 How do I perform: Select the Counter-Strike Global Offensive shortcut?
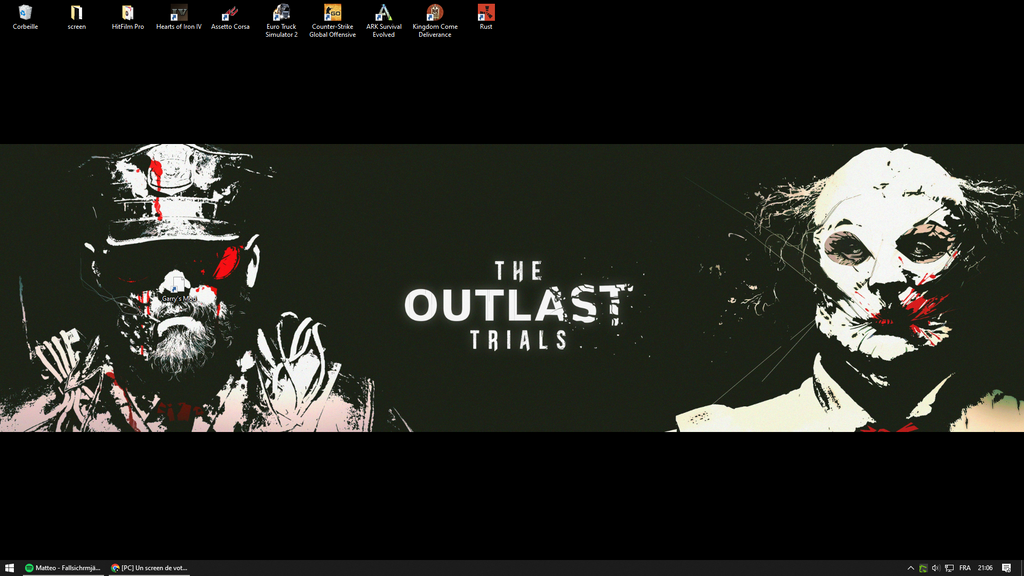click(332, 21)
